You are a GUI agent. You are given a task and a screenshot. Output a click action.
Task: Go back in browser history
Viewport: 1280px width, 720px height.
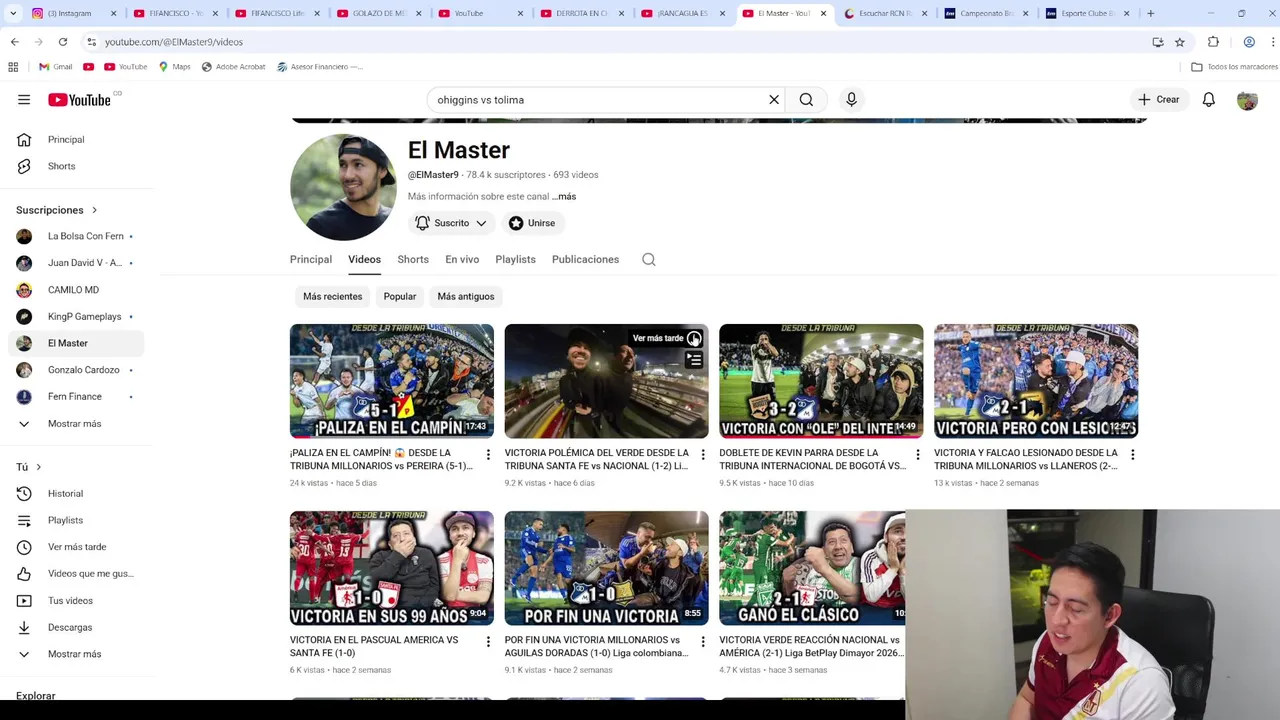click(15, 42)
